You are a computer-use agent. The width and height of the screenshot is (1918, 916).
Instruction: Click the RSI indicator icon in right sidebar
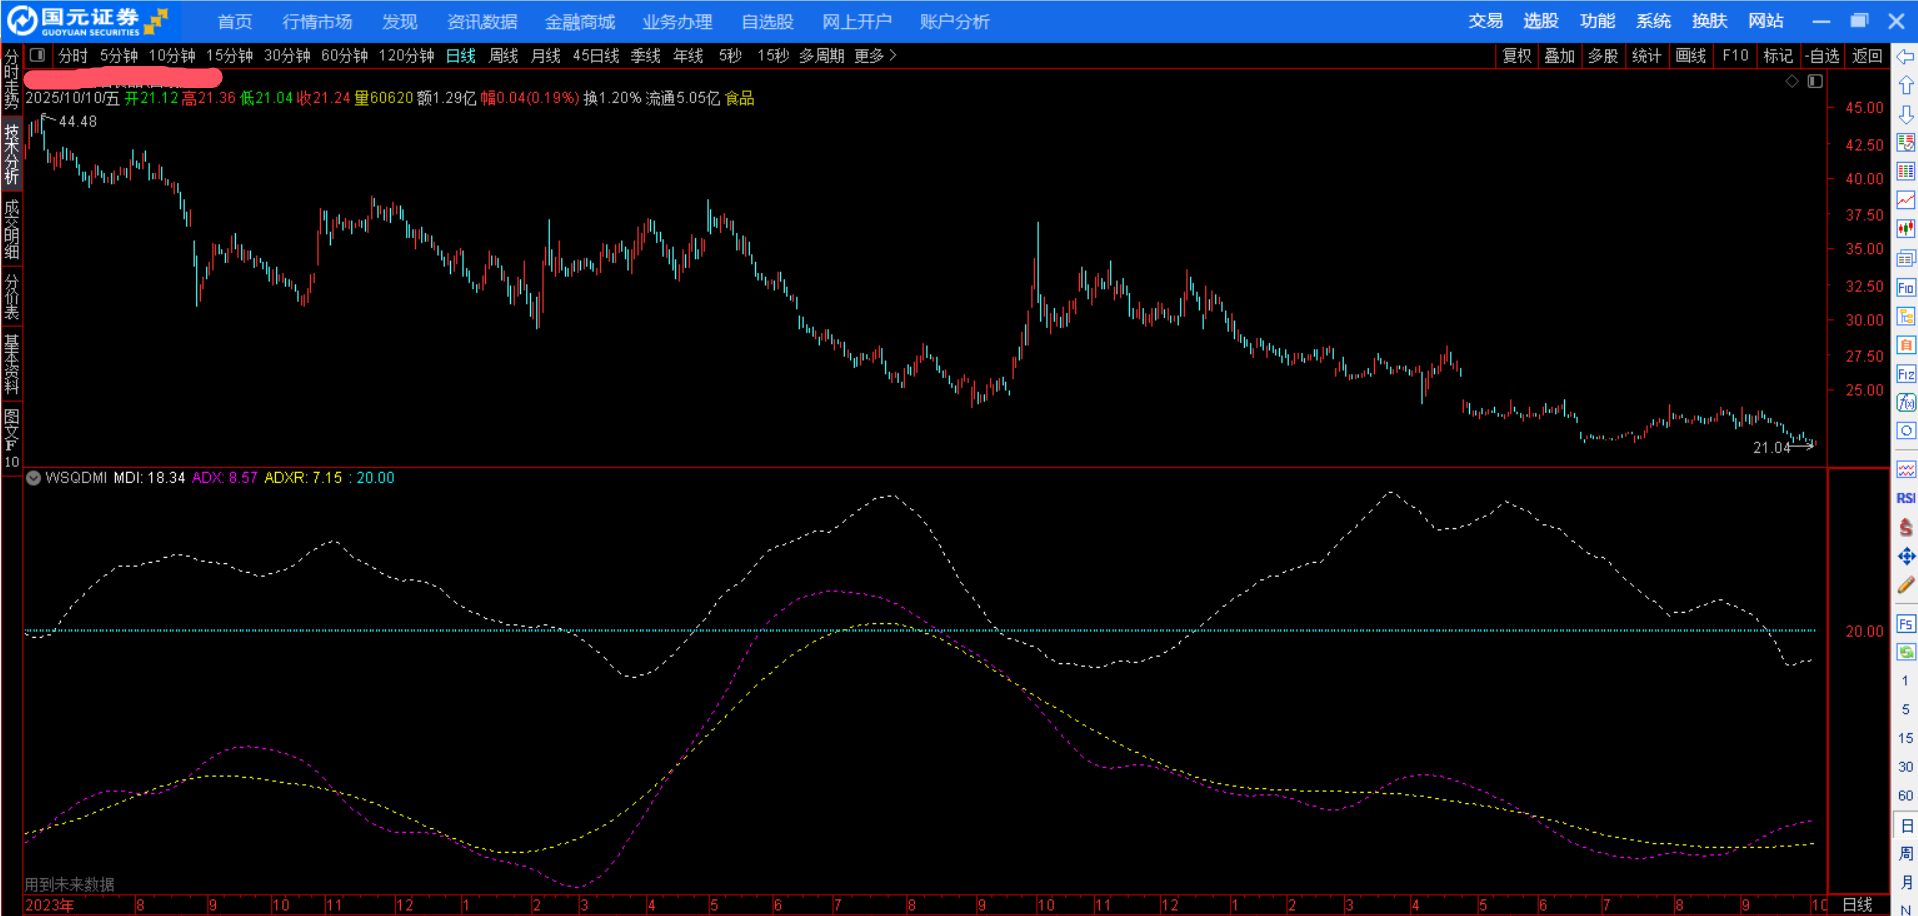[x=1905, y=498]
